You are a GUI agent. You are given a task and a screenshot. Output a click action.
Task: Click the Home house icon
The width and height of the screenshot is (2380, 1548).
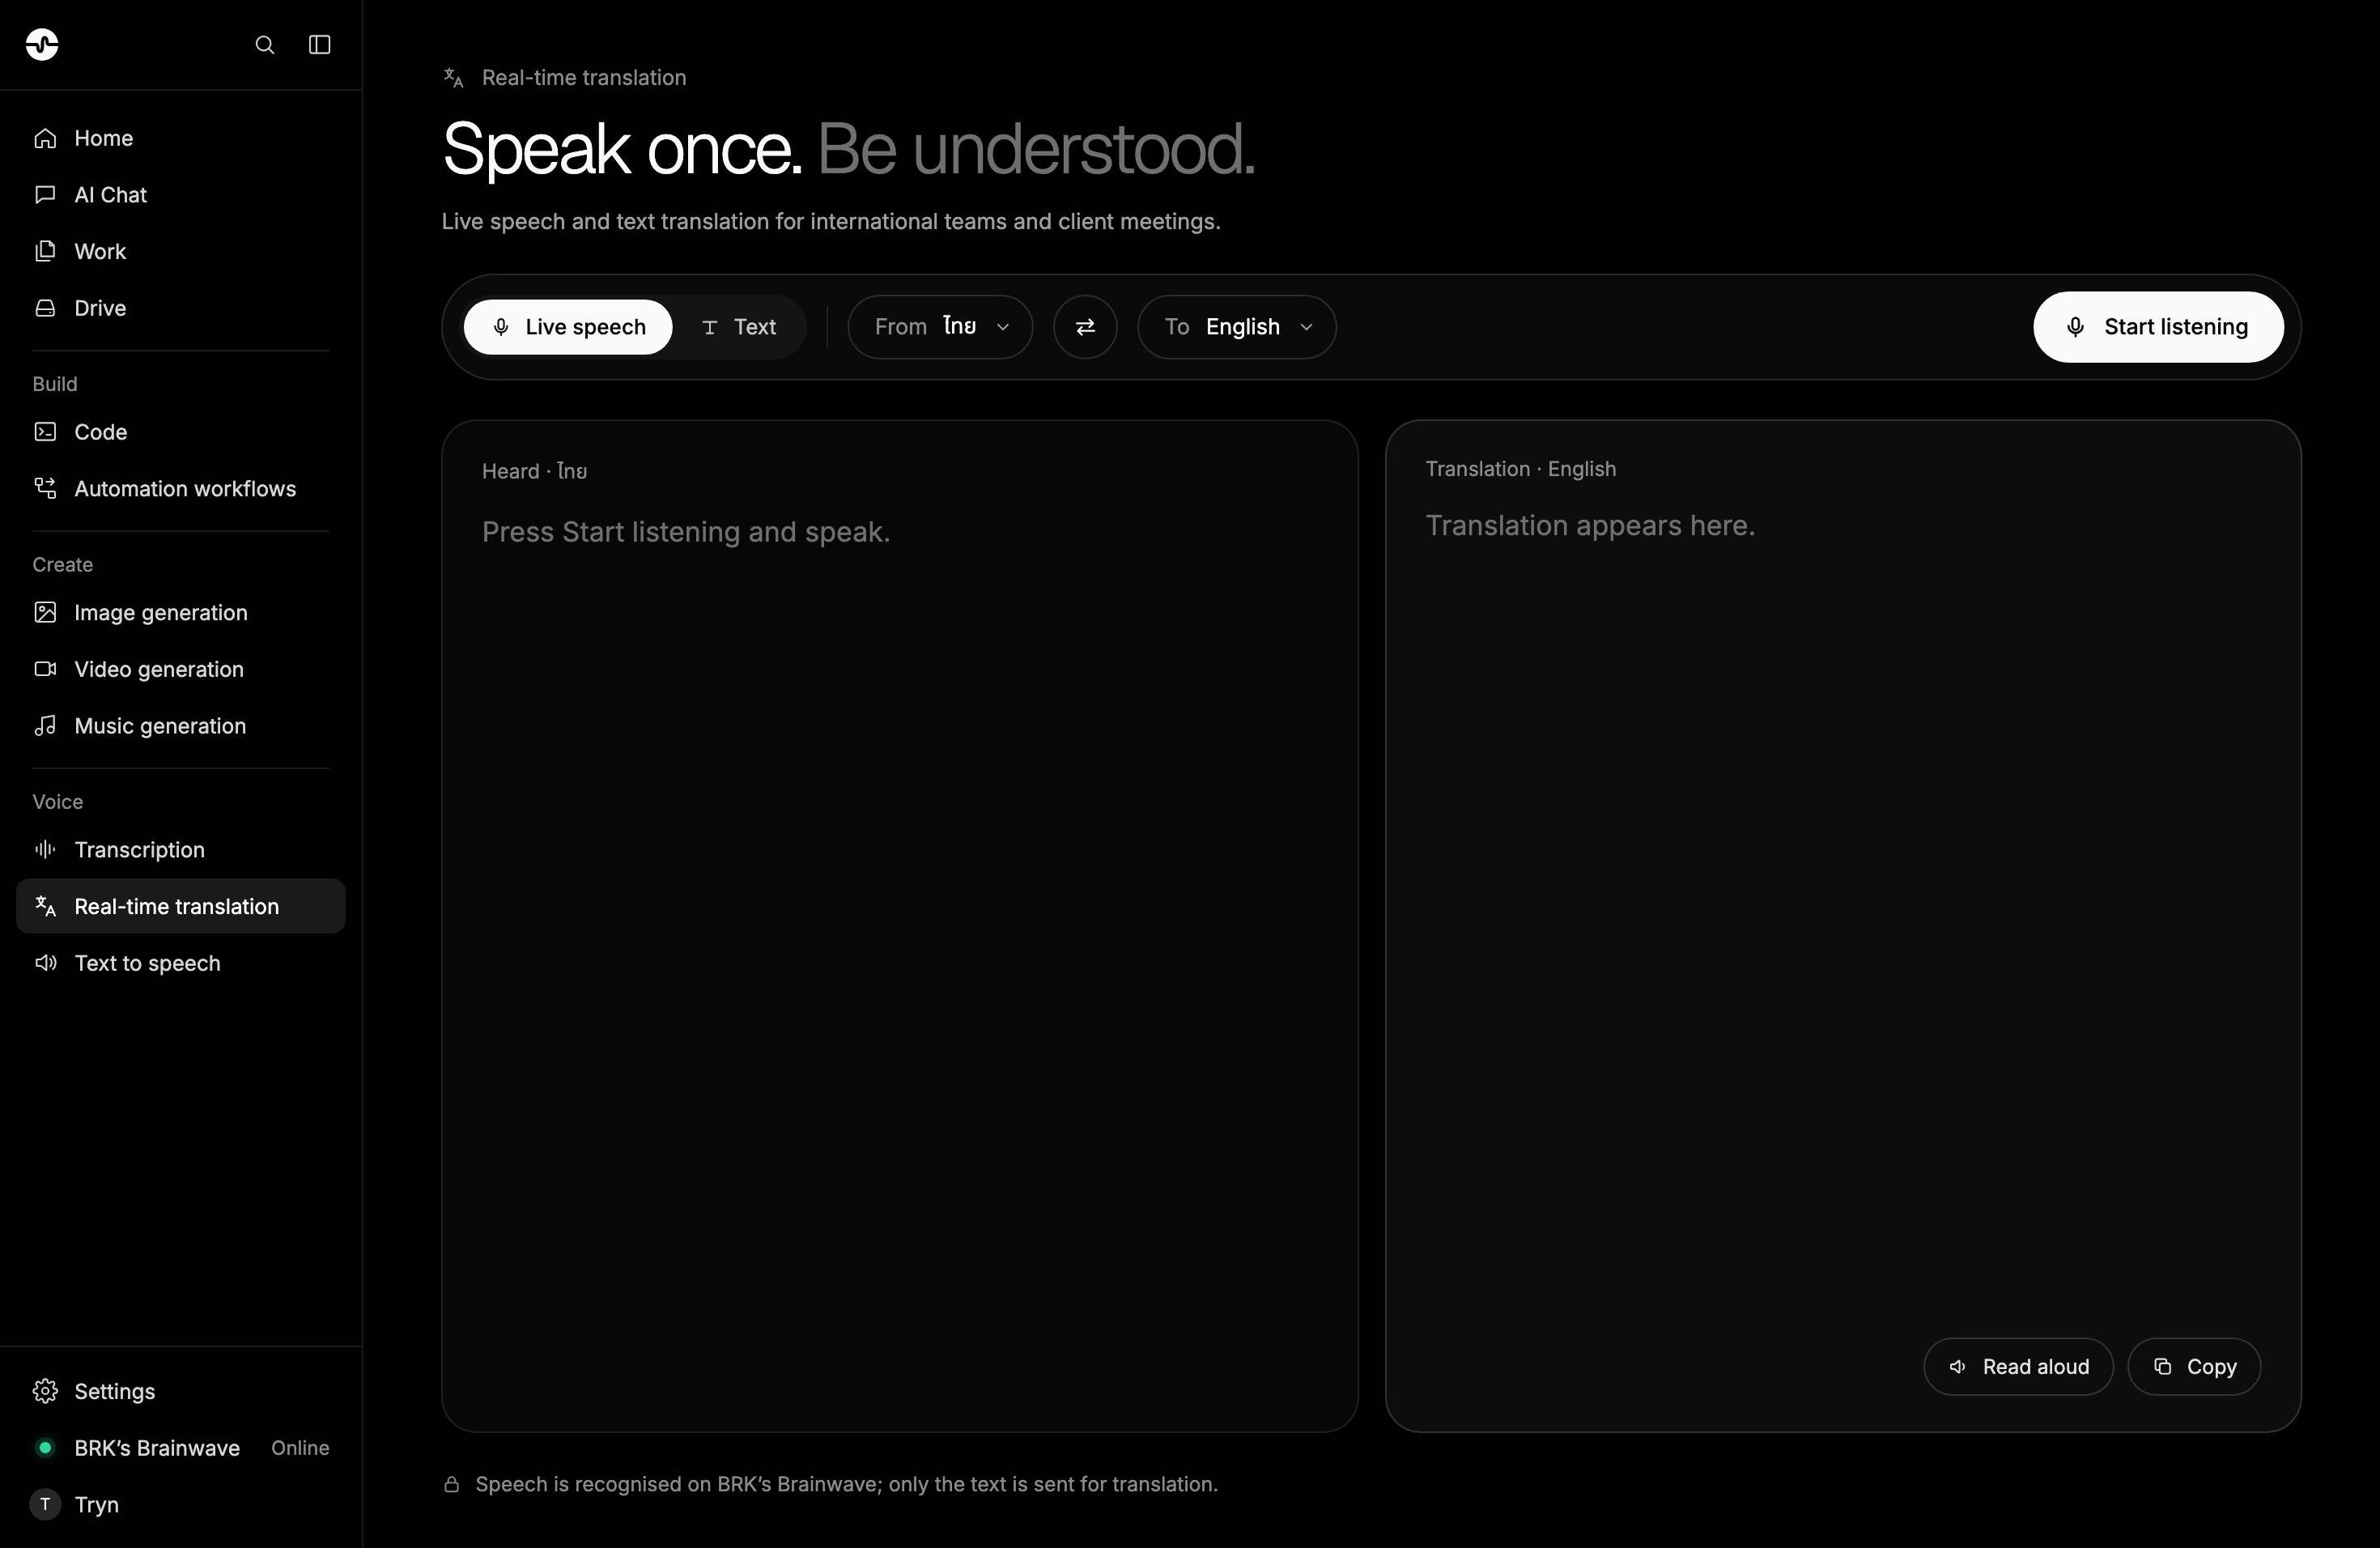tap(45, 138)
